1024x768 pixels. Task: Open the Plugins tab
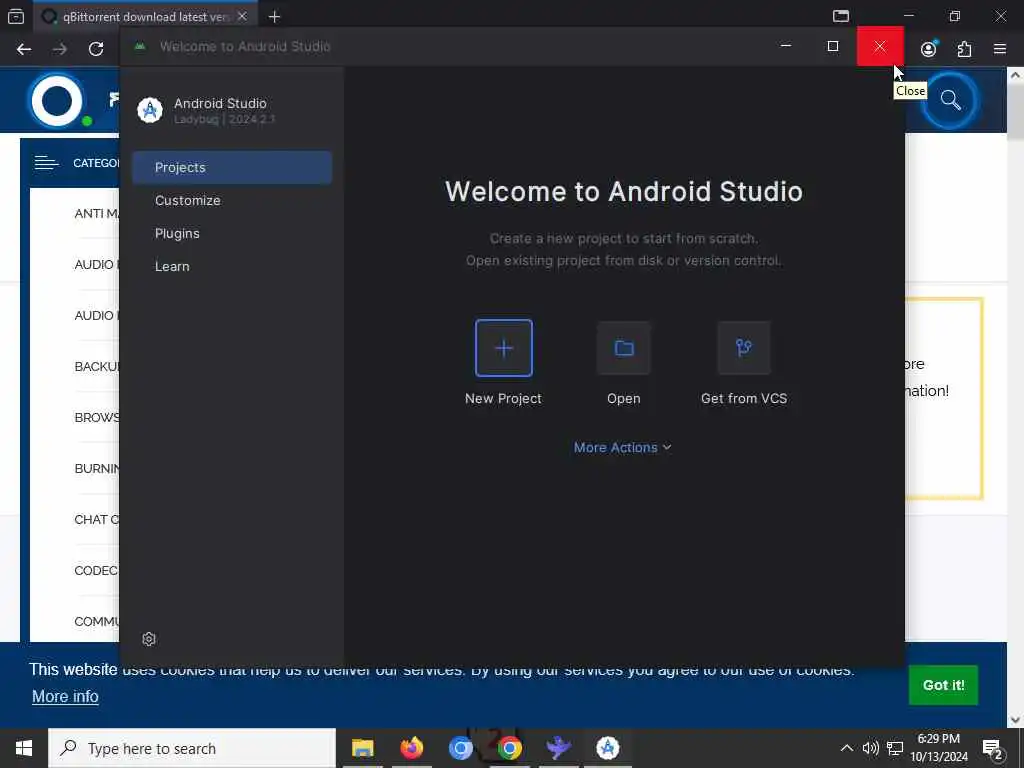click(232, 233)
